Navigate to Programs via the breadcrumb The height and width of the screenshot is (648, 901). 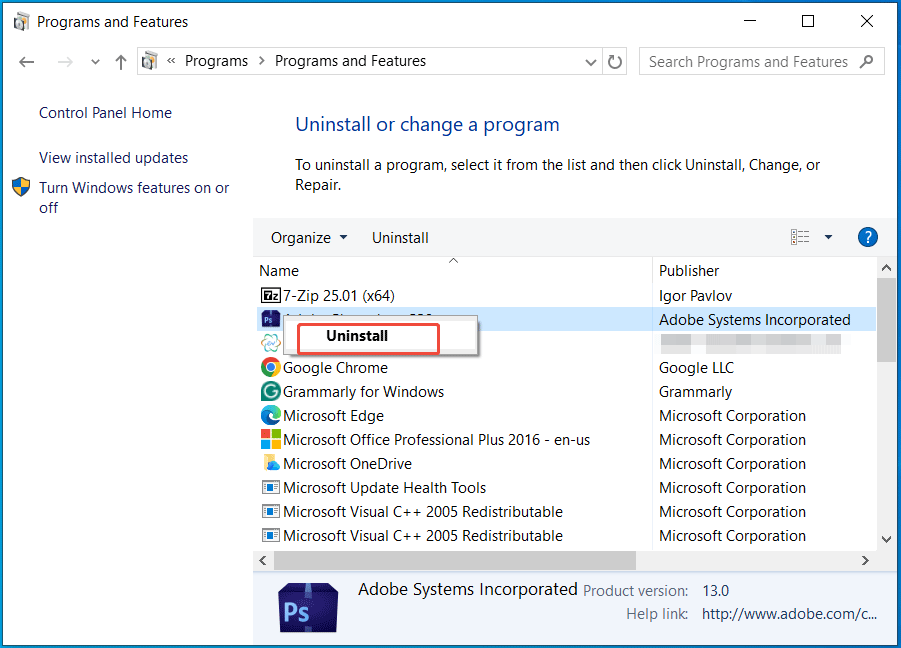coord(216,61)
